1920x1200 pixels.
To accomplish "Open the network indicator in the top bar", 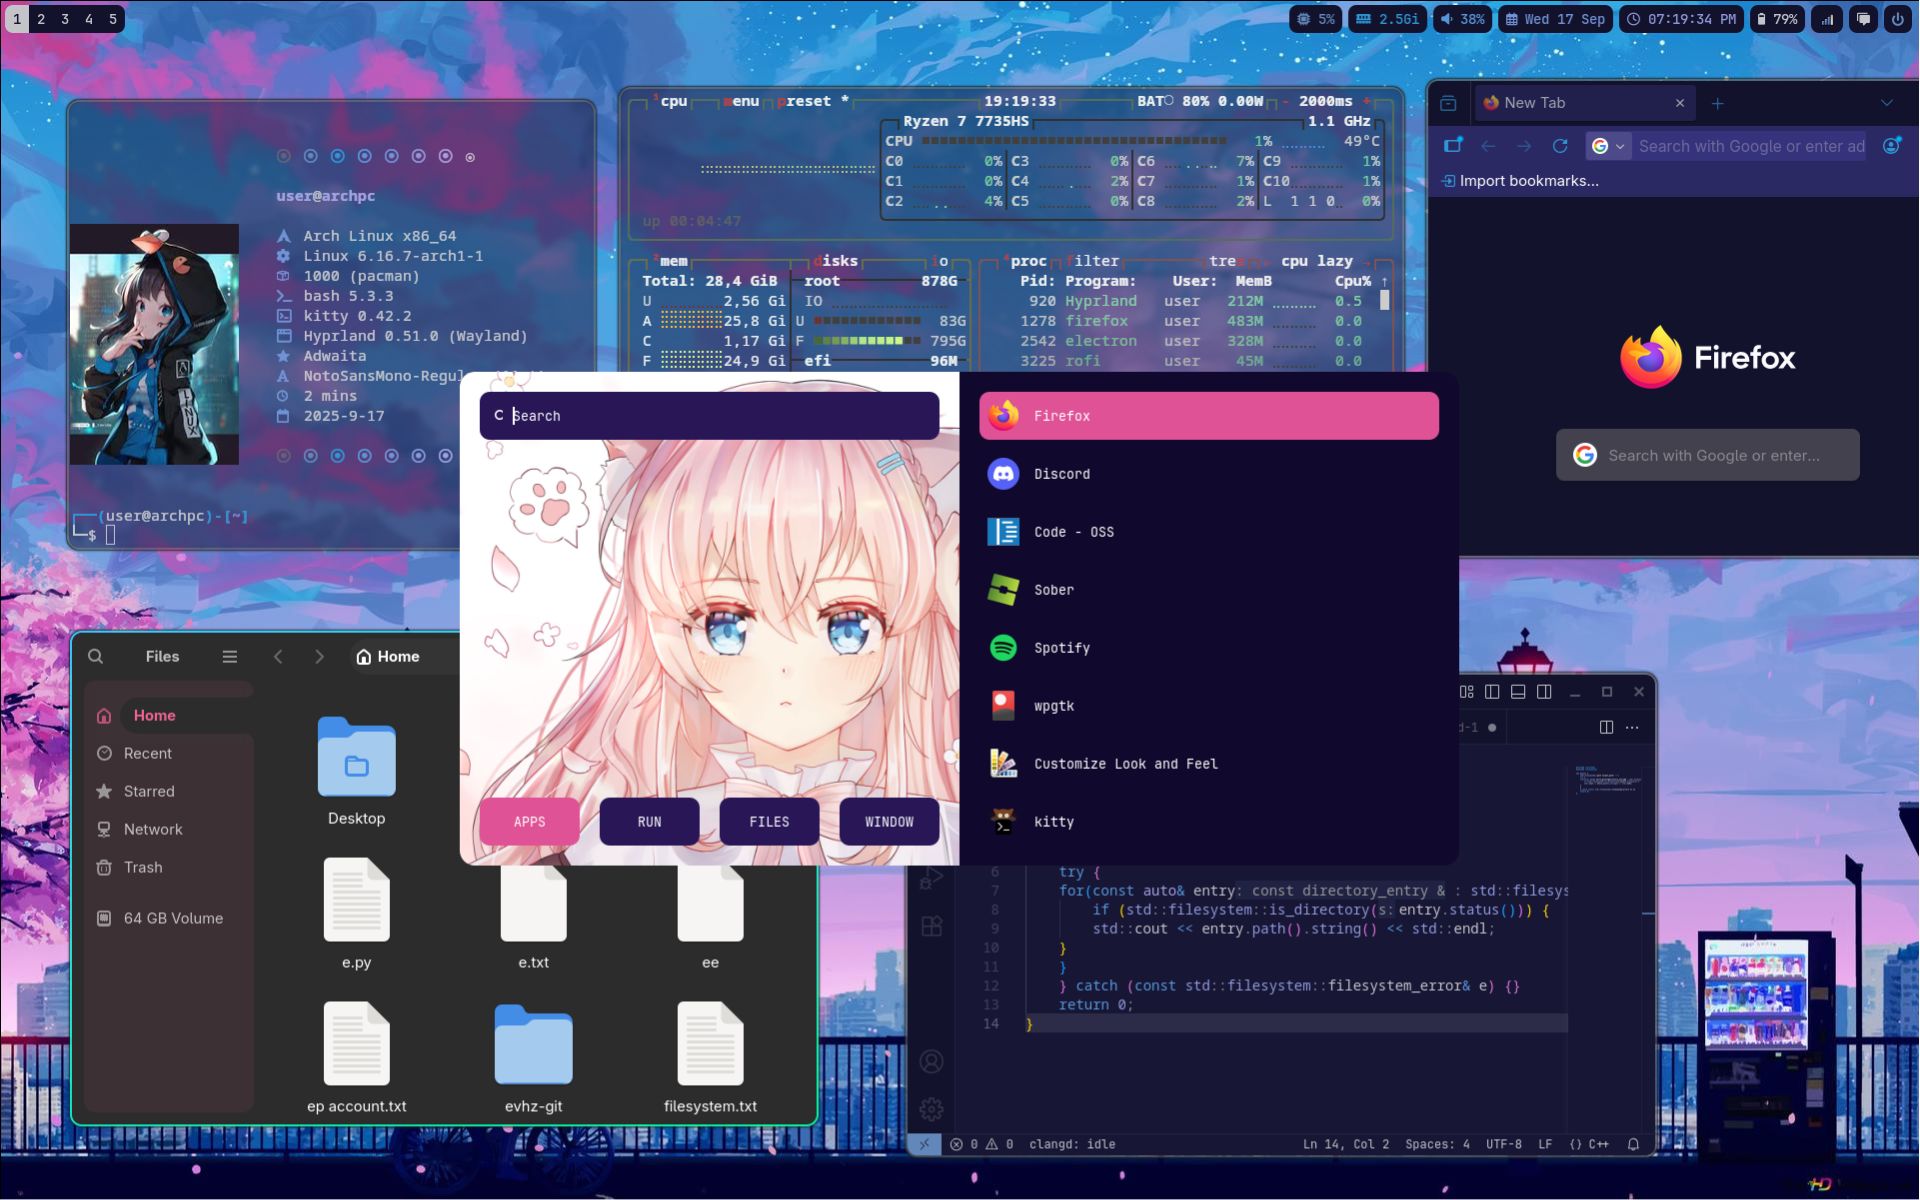I will [1828, 19].
